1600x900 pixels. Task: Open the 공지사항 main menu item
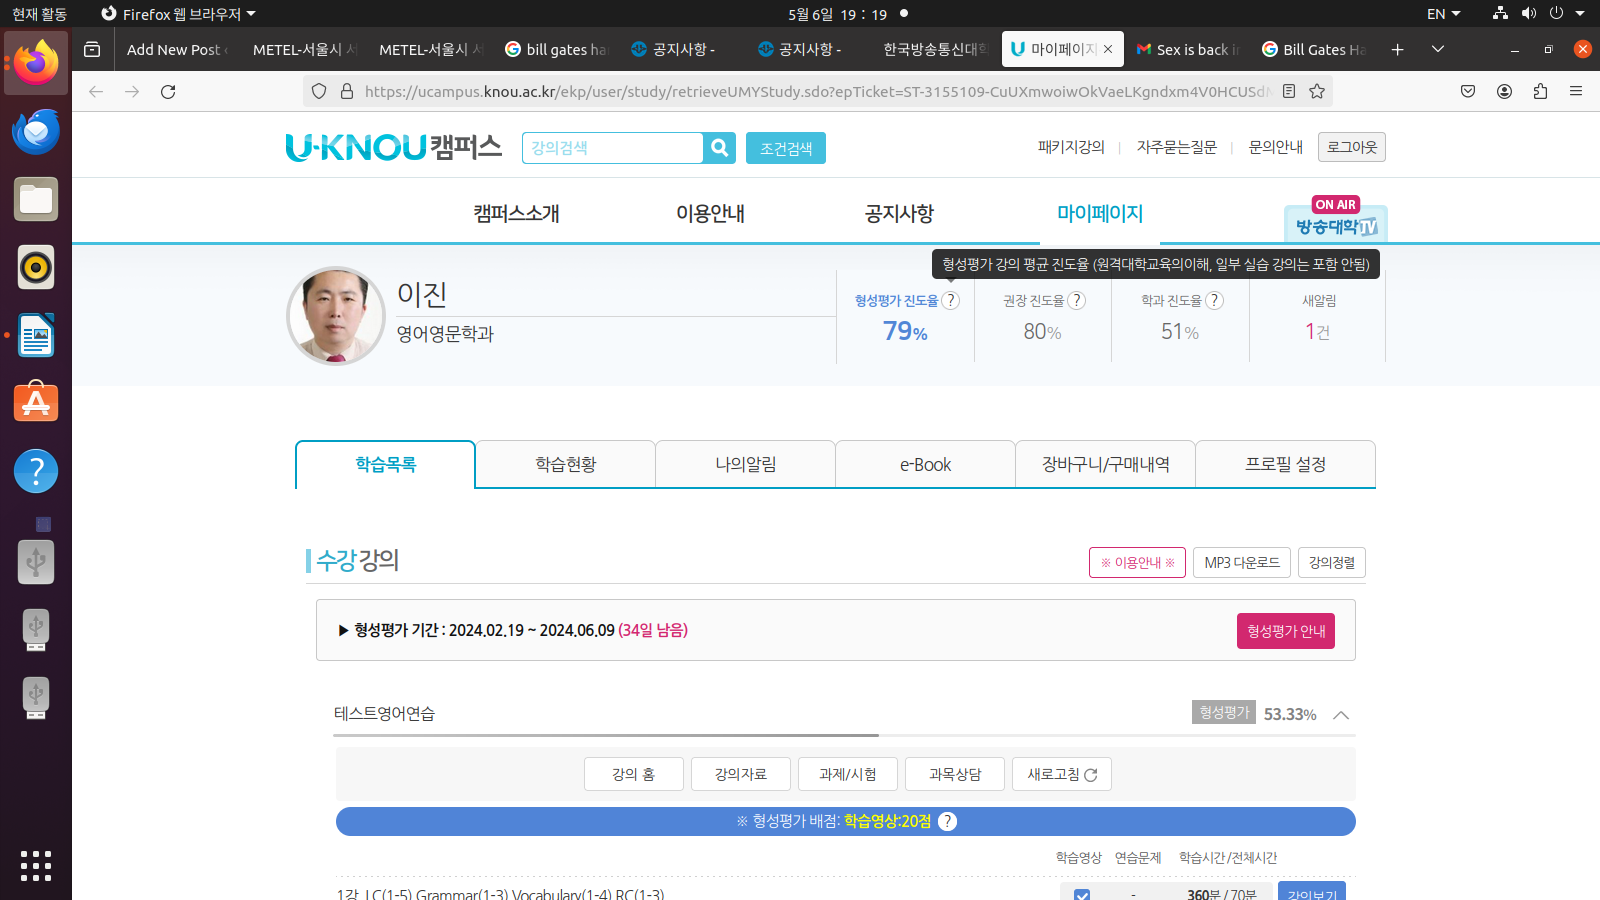898,213
